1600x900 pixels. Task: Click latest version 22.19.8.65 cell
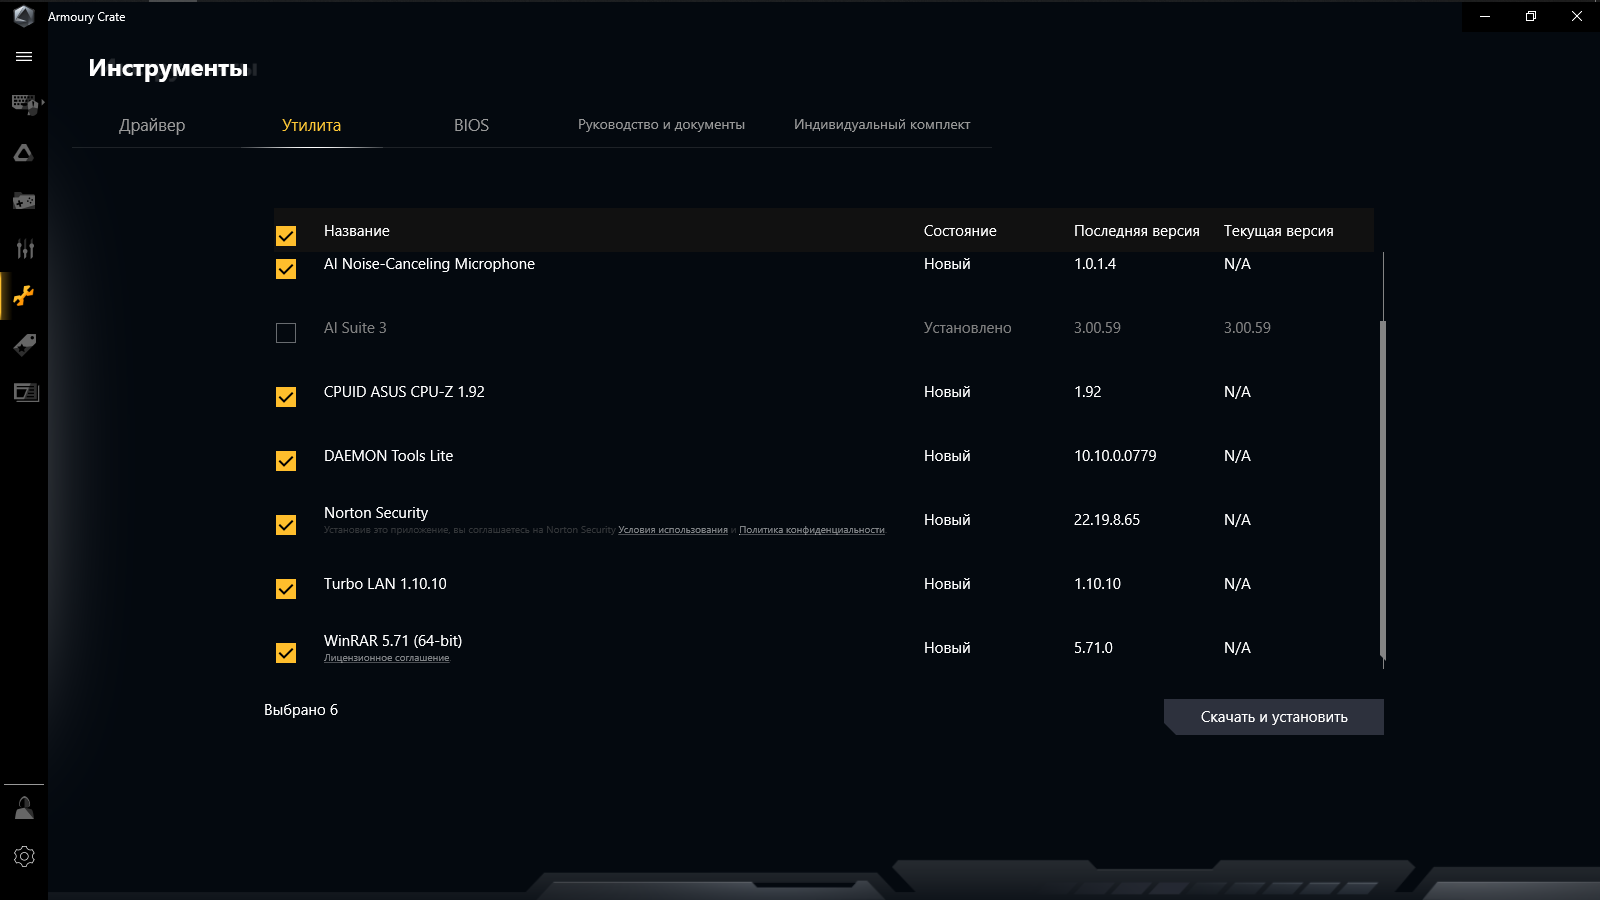[1107, 520]
